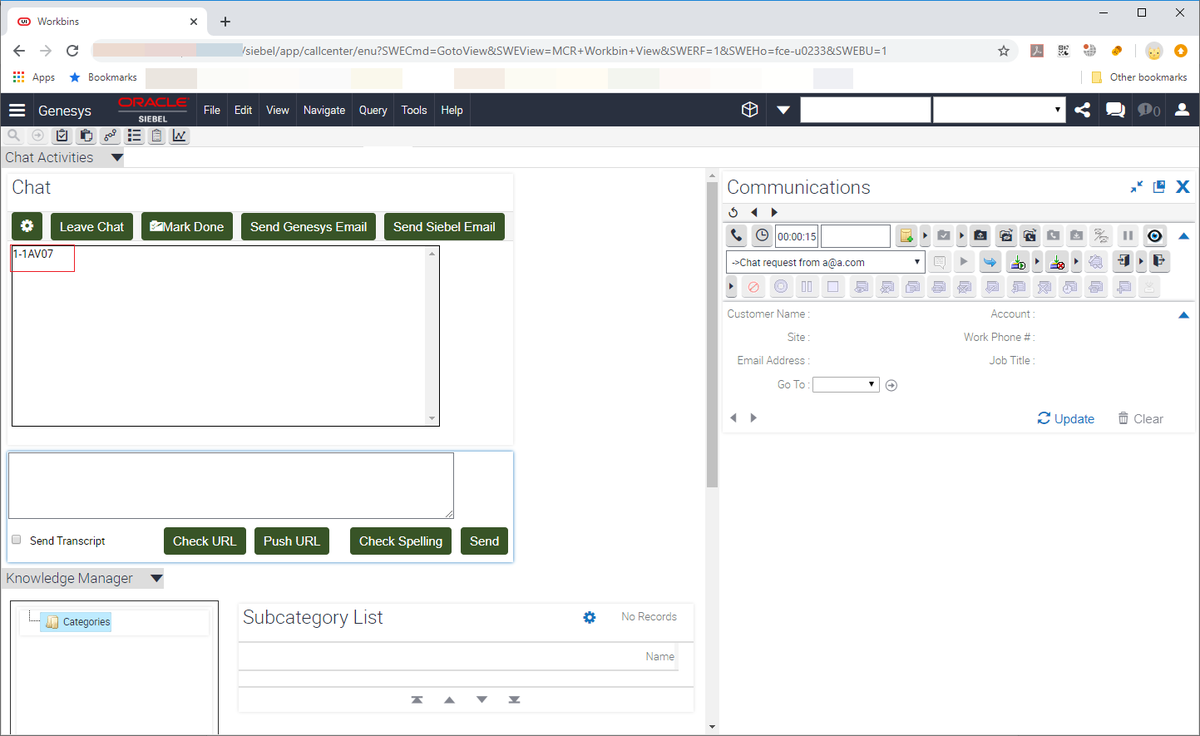This screenshot has width=1200, height=736.
Task: Collapse Communications toolbar with blue up arrow
Action: point(1184,236)
